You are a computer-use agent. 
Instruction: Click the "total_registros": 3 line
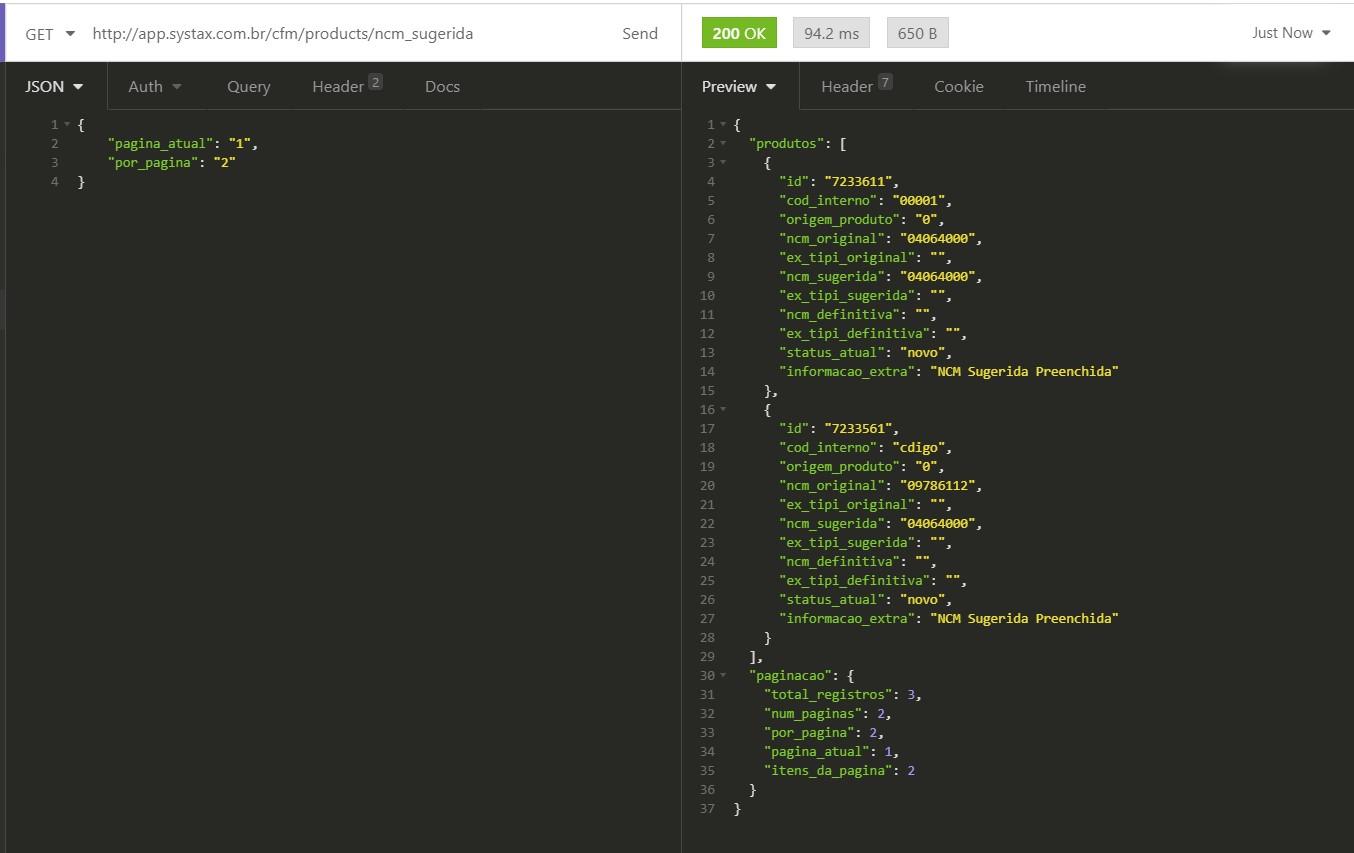(x=842, y=695)
